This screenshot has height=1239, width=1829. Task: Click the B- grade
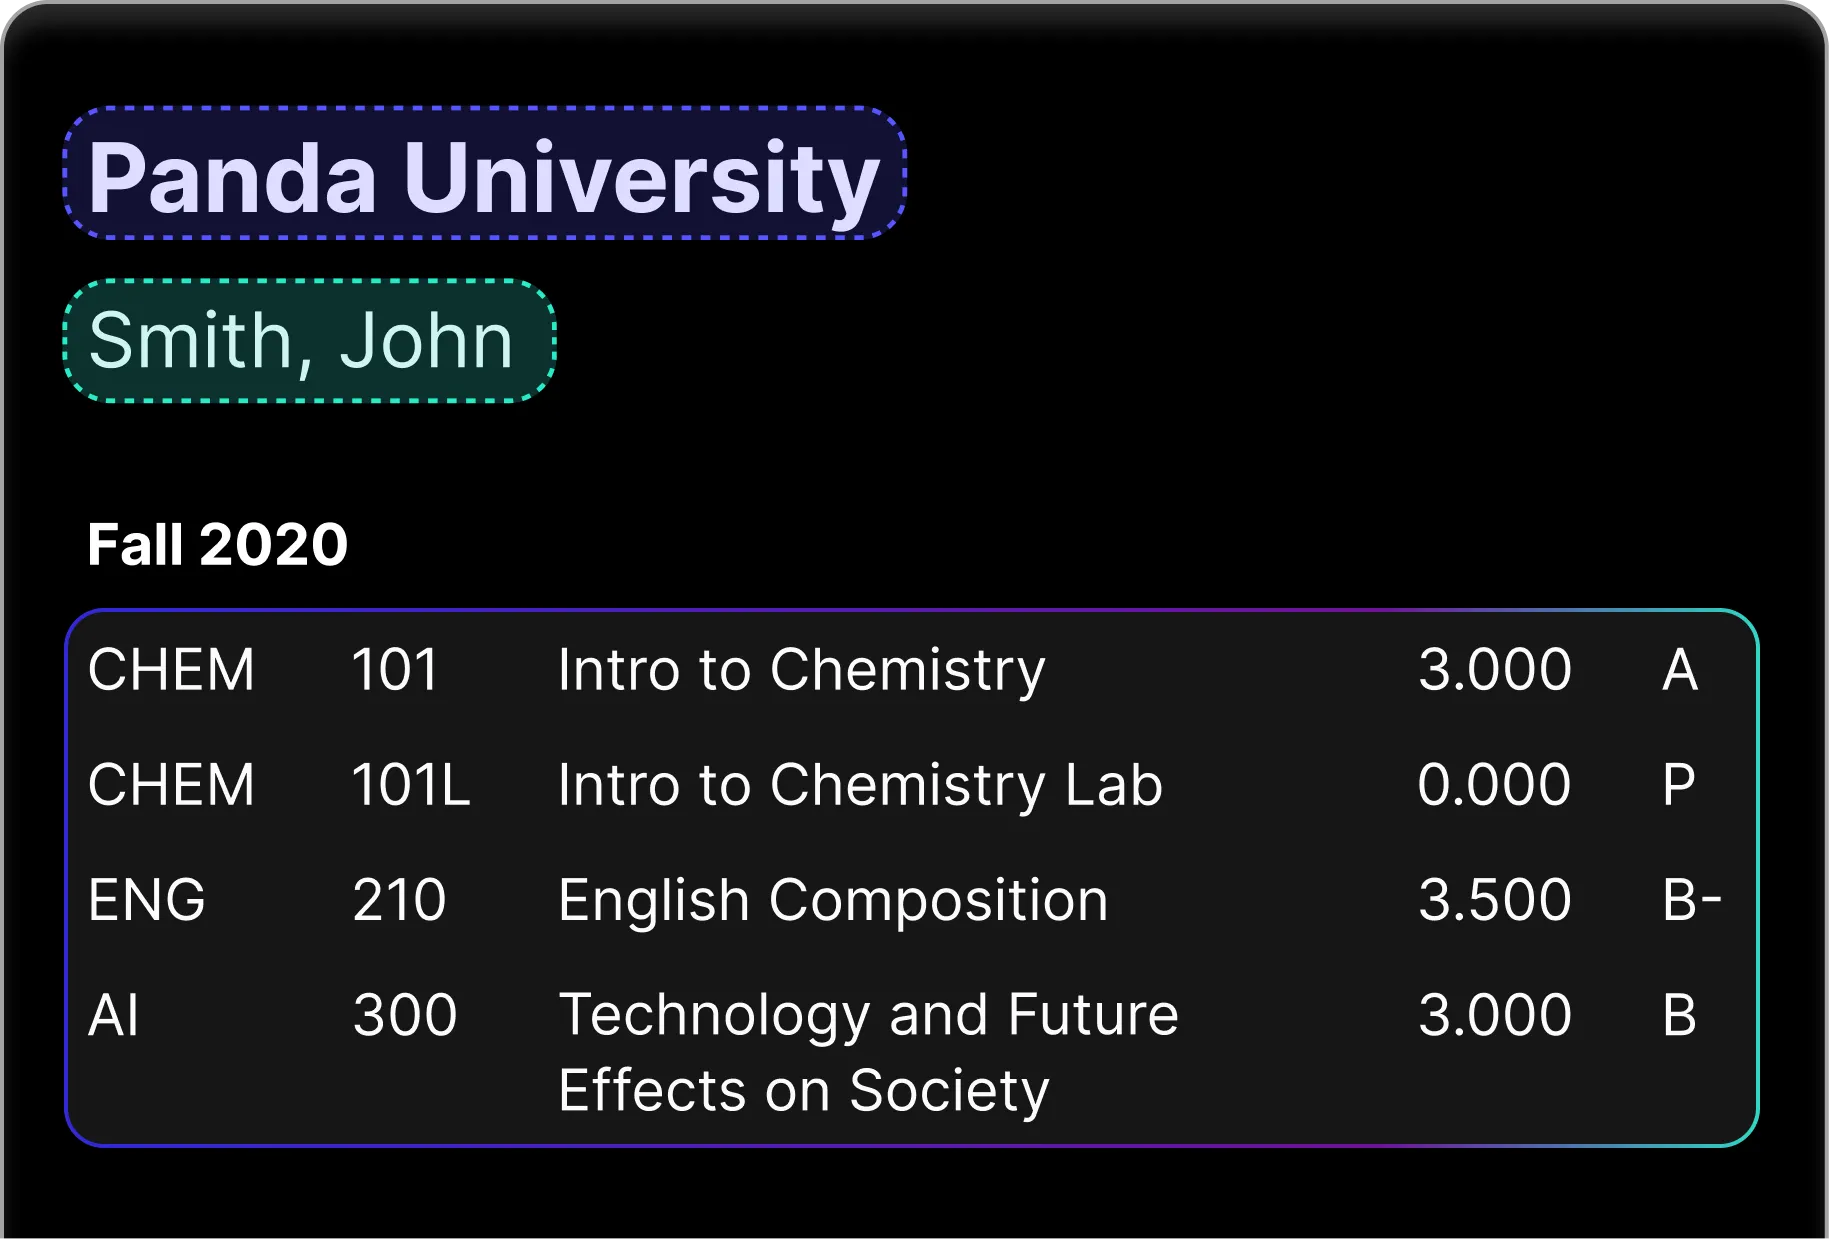[1691, 899]
